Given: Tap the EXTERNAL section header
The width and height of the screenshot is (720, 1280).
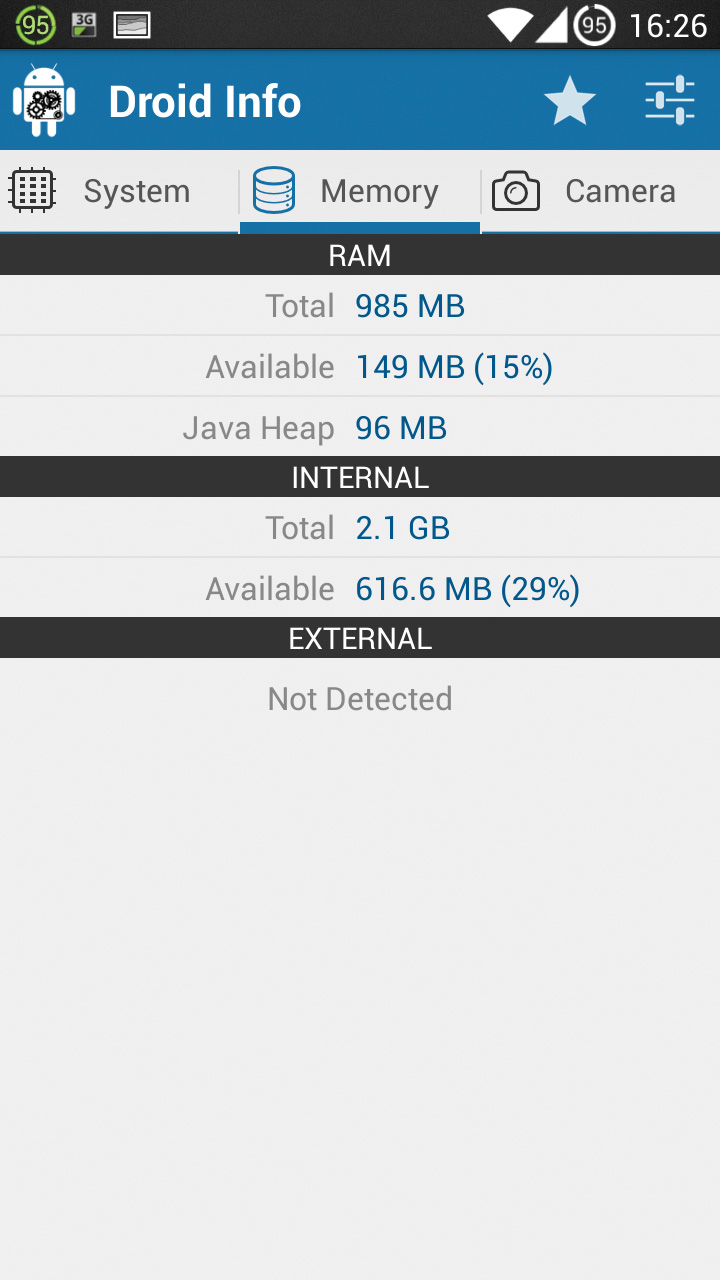Looking at the screenshot, I should click(360, 638).
